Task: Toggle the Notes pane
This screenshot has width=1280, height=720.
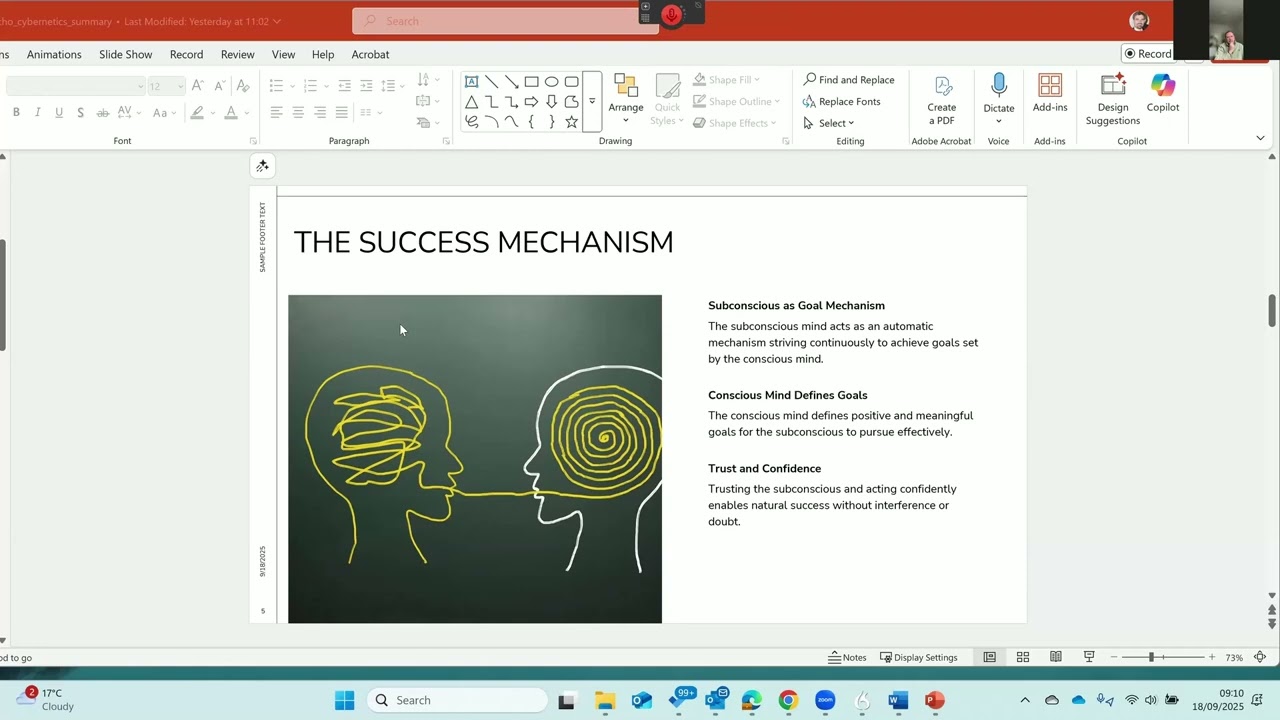Action: [x=847, y=657]
